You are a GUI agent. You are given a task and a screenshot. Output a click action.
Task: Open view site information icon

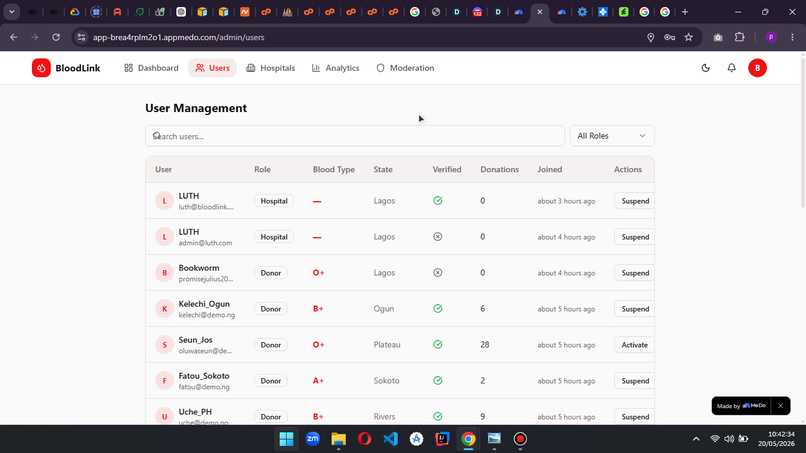(81, 37)
